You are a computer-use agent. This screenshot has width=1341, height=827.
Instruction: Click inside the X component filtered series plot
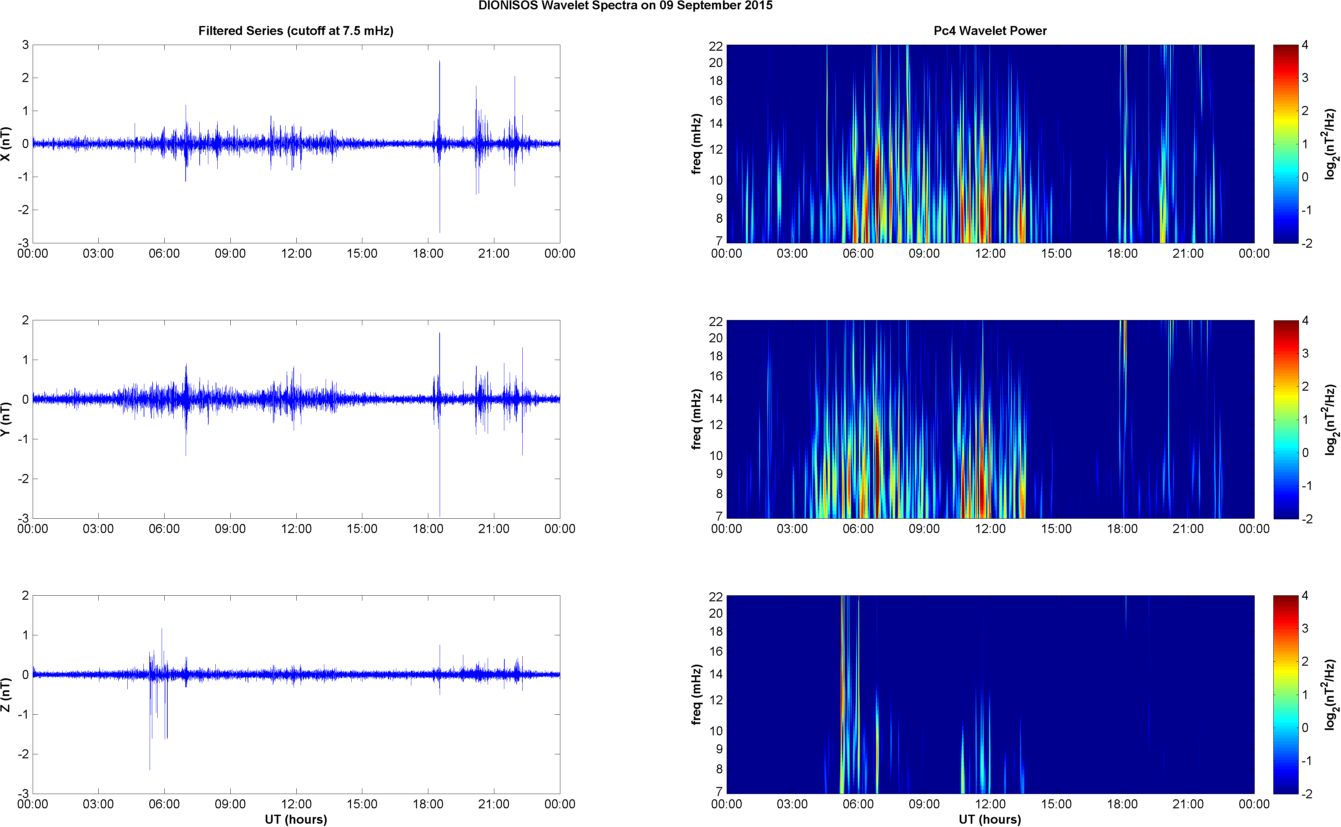tap(297, 144)
